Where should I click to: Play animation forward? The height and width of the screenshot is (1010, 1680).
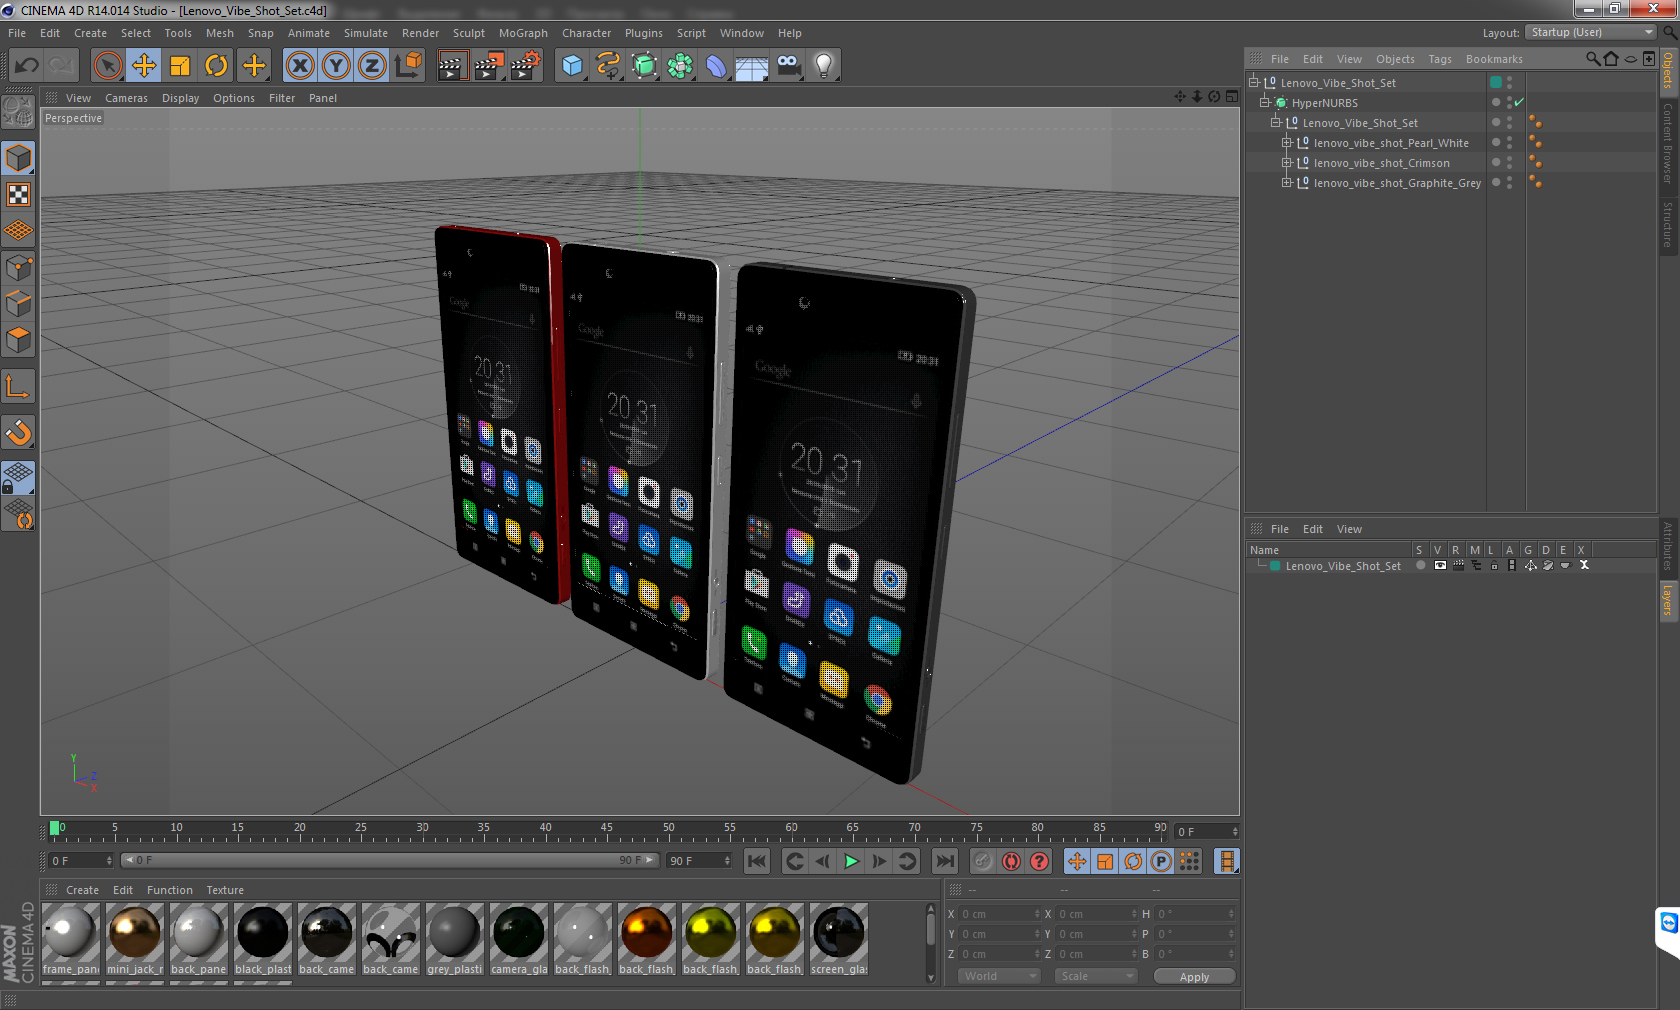[851, 861]
